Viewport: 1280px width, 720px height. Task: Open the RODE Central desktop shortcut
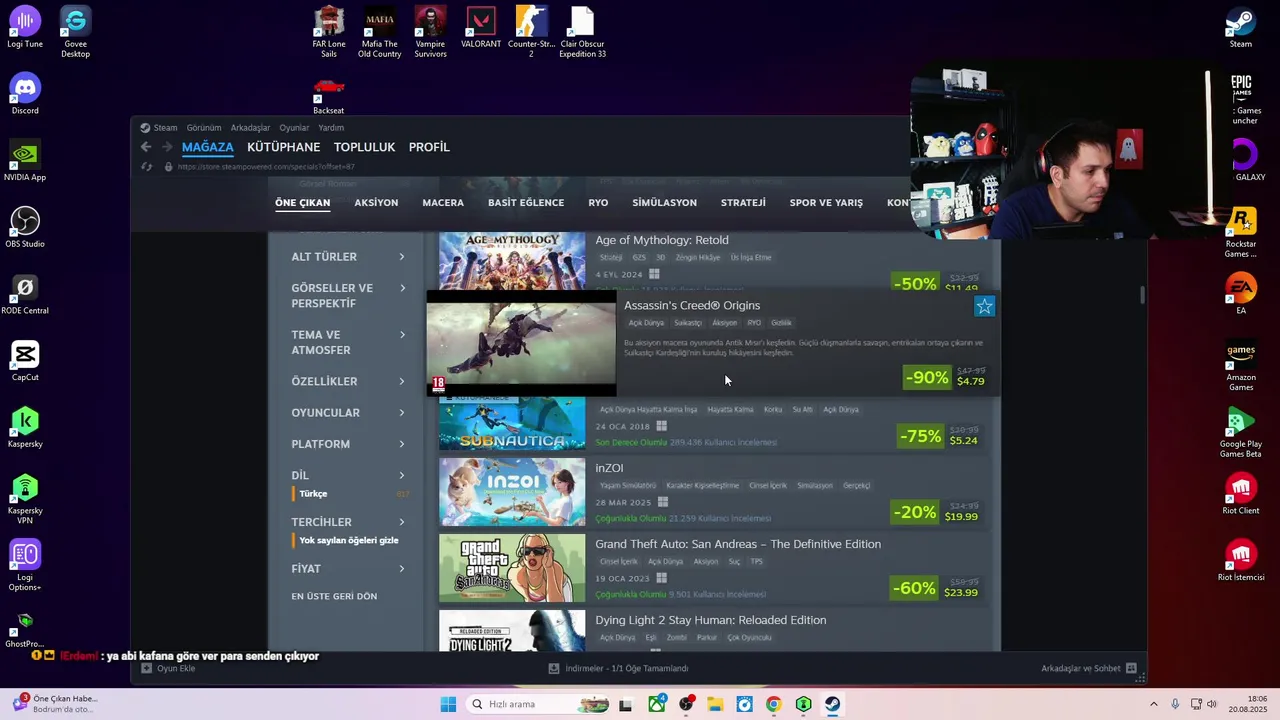point(25,294)
